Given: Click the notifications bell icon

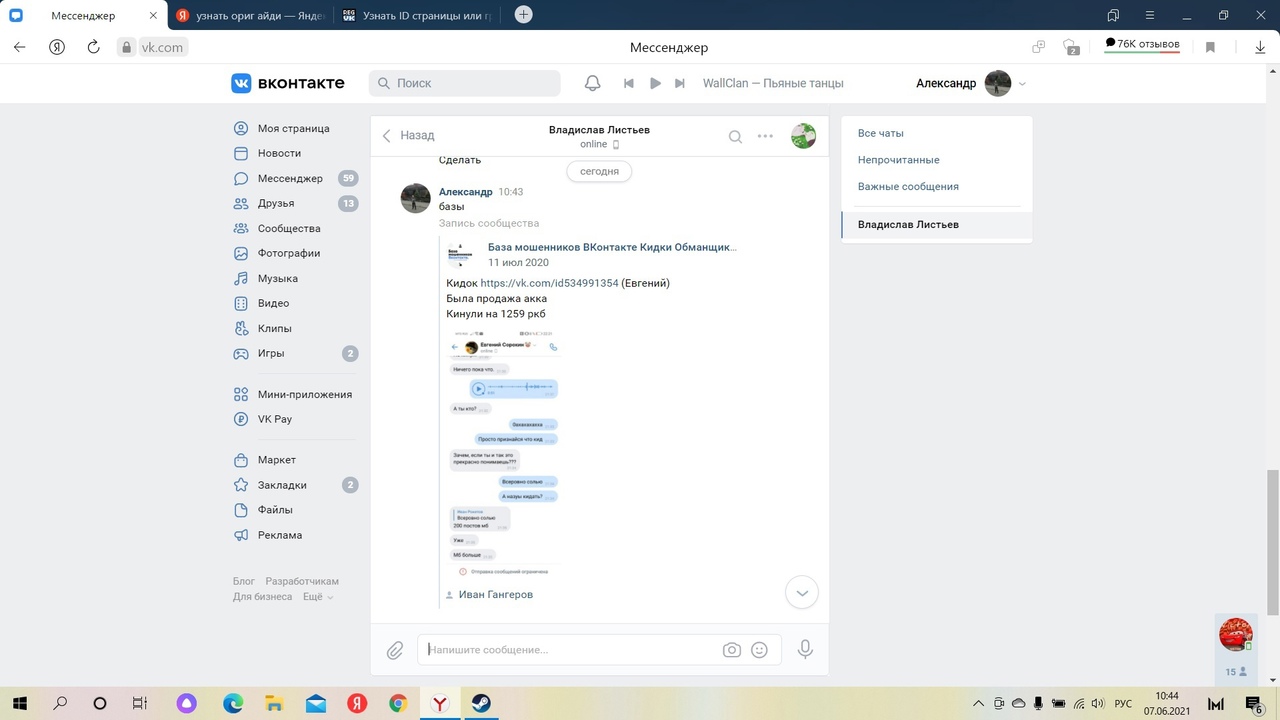Looking at the screenshot, I should pos(592,83).
